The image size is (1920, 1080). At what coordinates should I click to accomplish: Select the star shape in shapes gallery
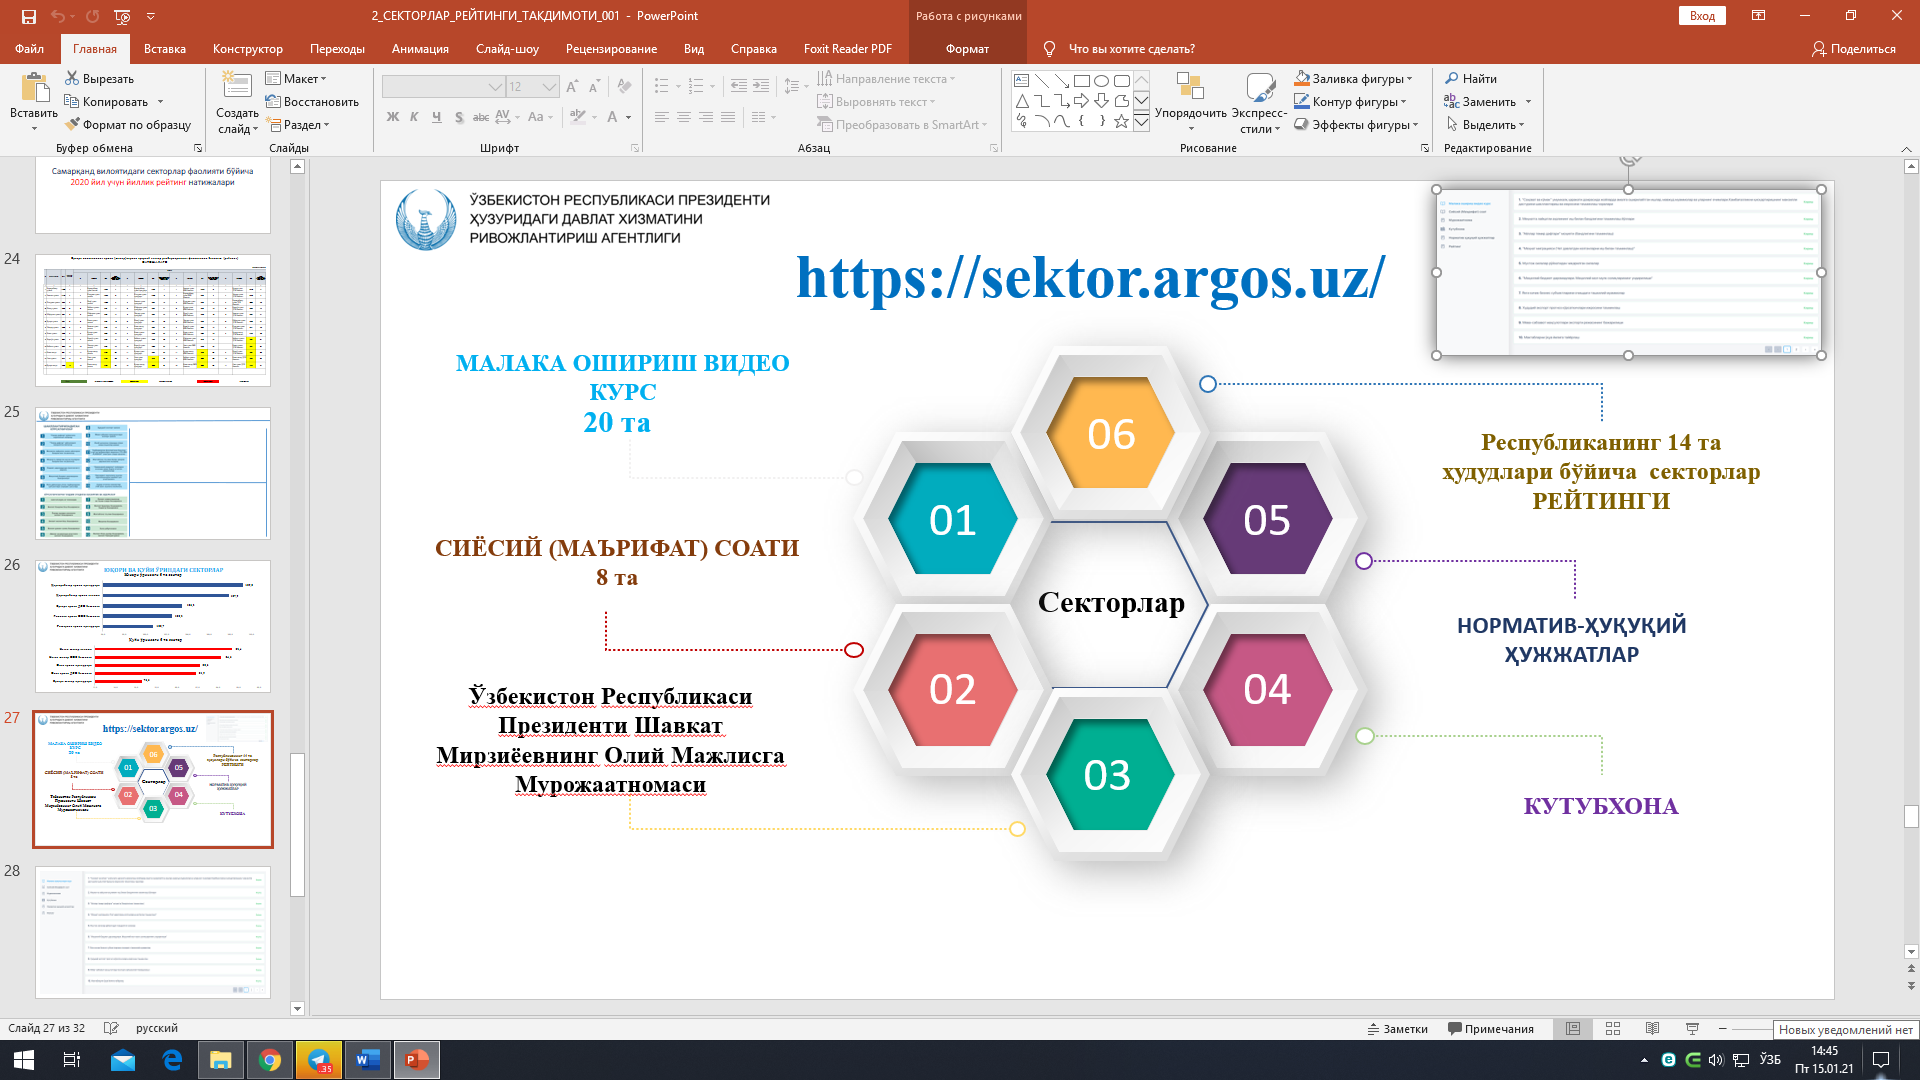pos(1121,121)
